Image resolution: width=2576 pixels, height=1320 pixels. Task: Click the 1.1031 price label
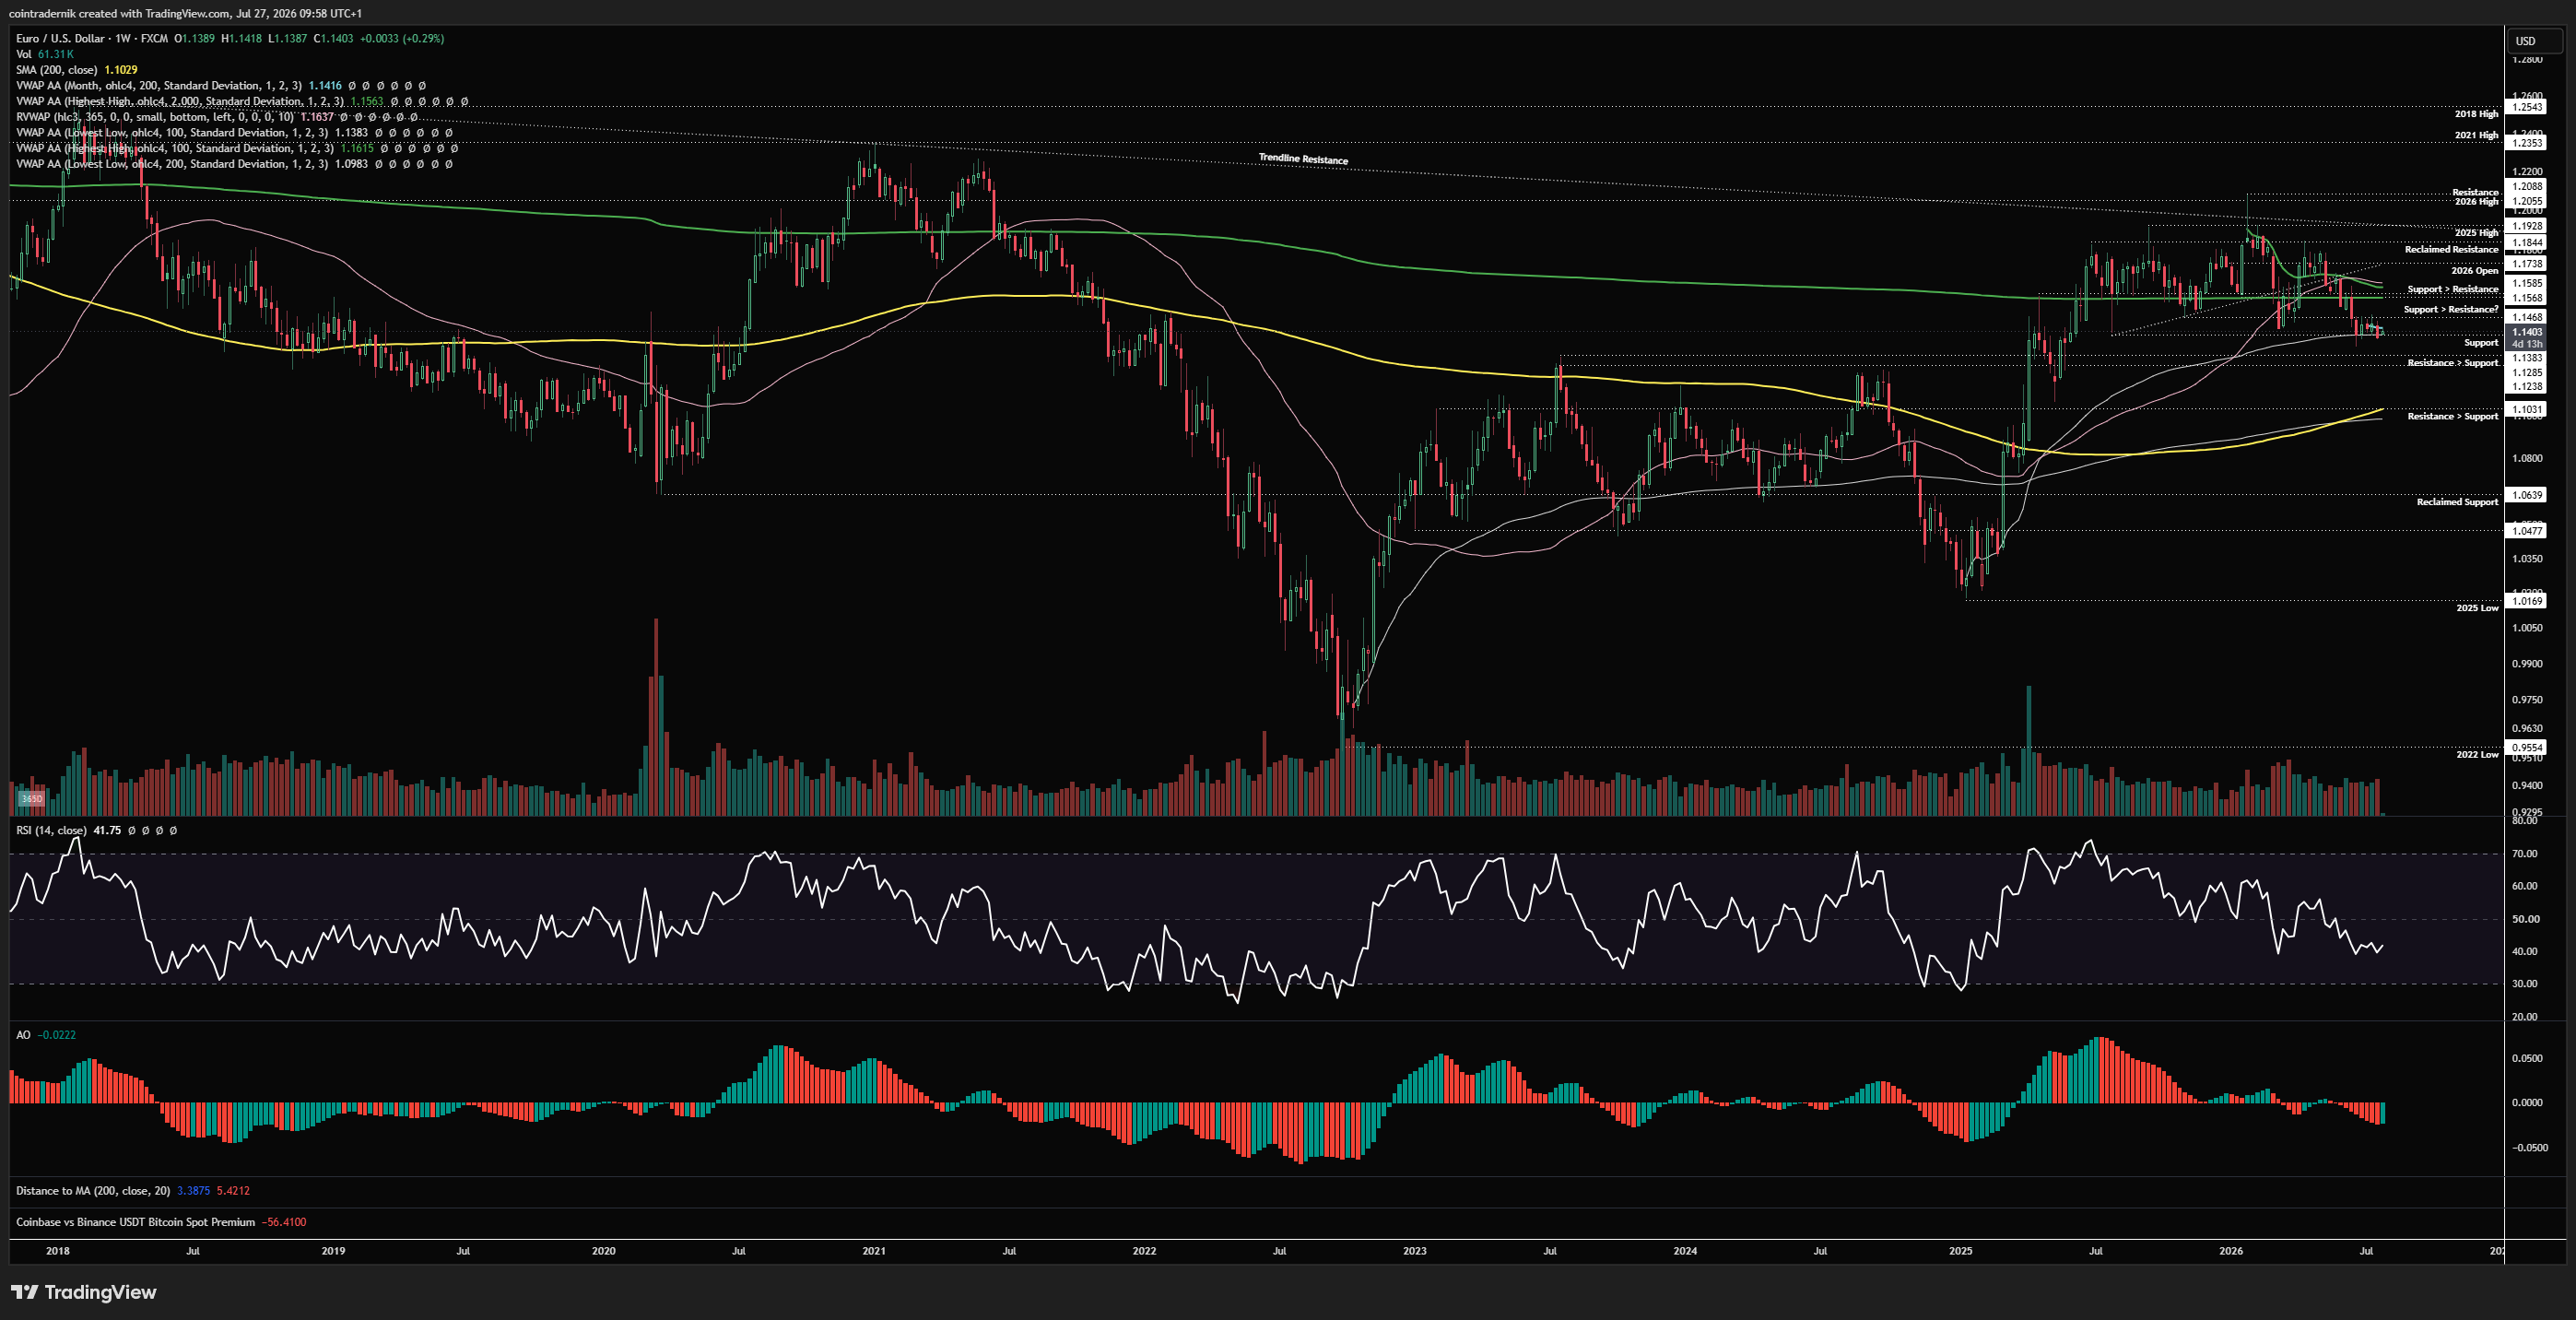point(2527,409)
